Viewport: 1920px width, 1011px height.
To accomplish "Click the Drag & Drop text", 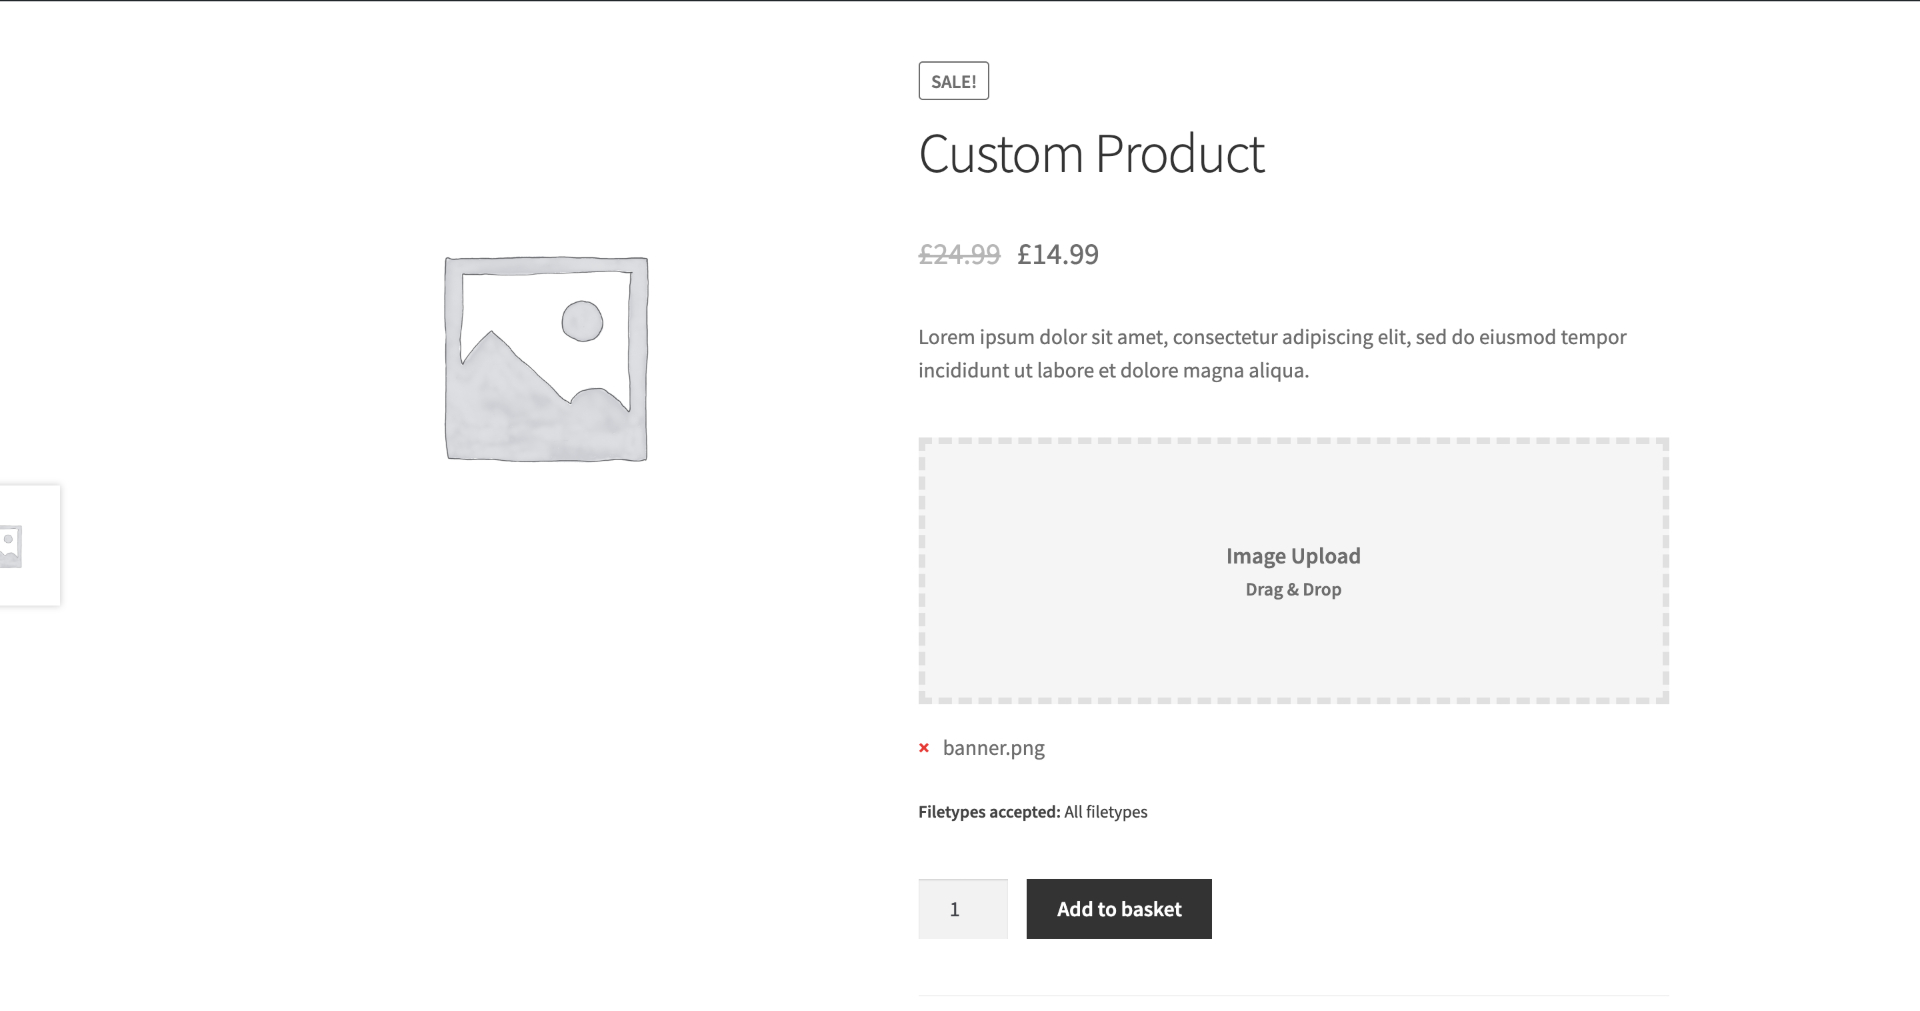I will (1293, 590).
